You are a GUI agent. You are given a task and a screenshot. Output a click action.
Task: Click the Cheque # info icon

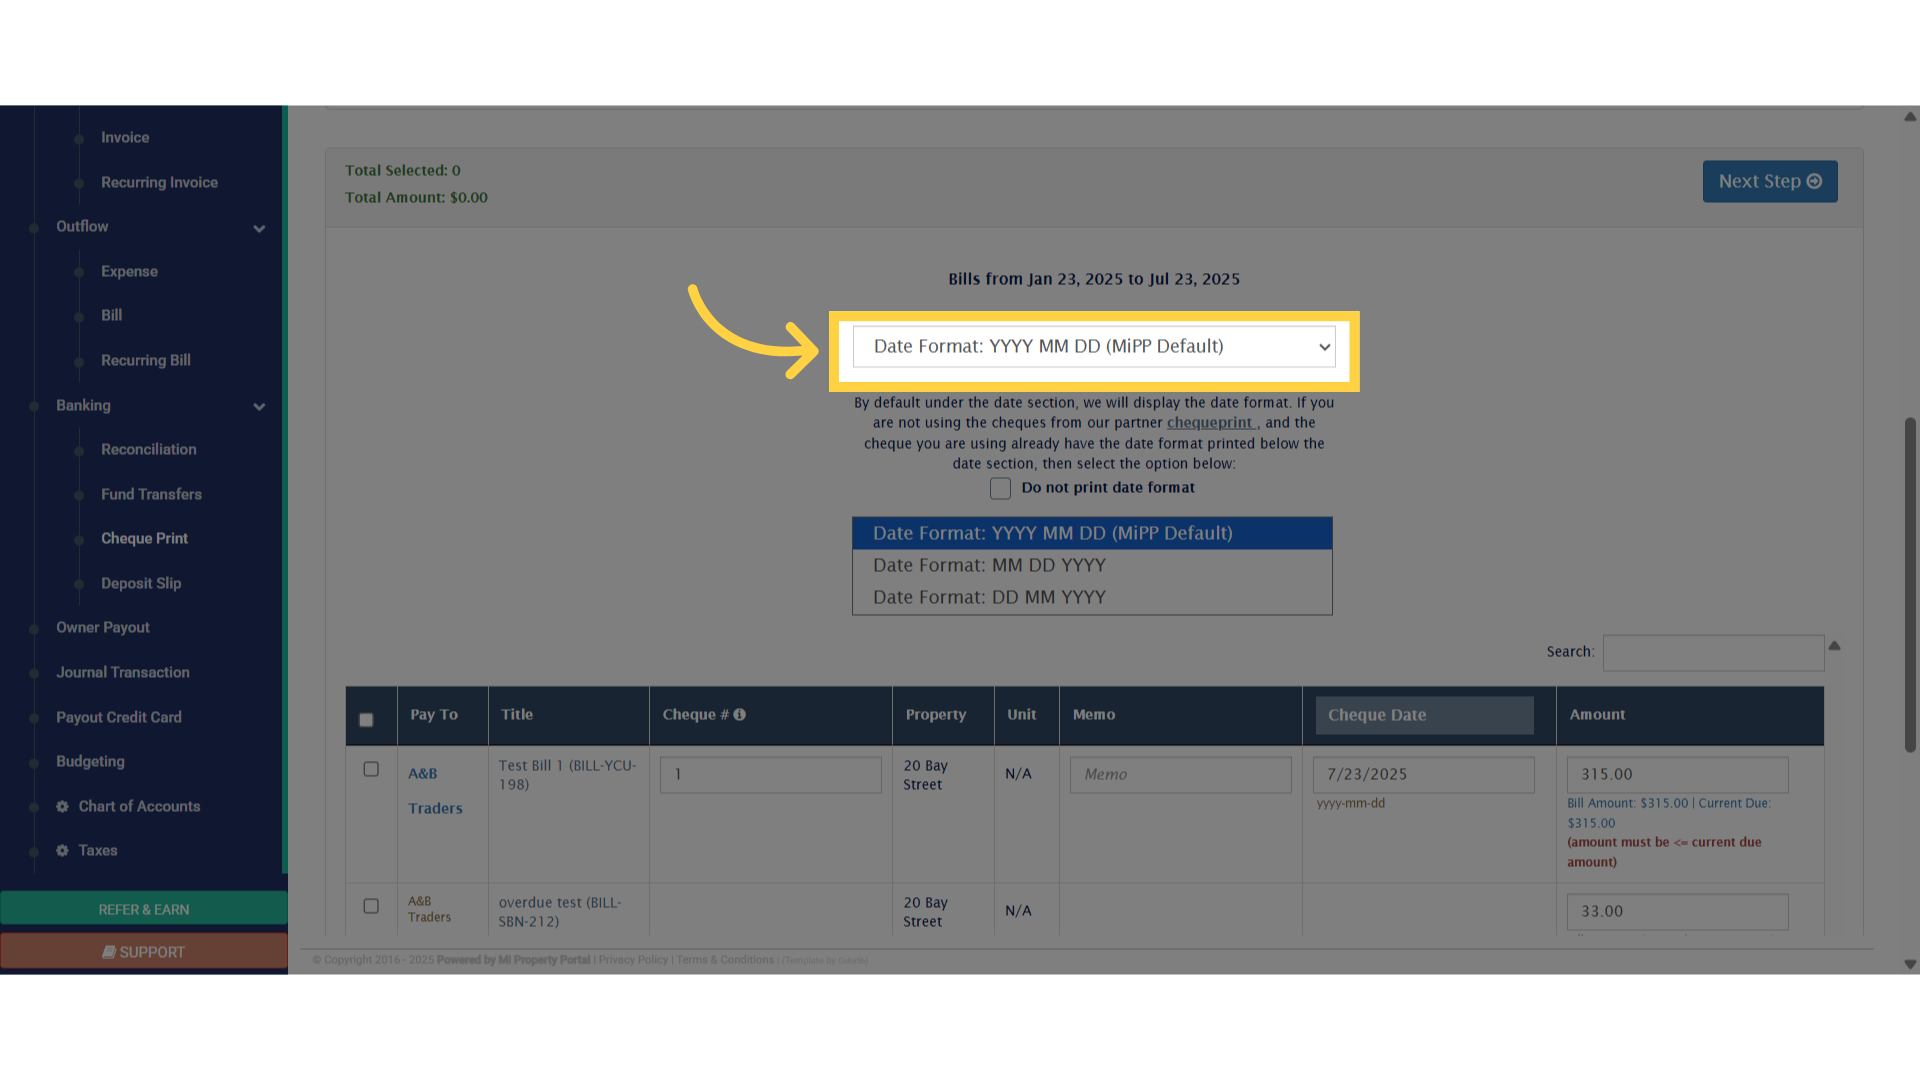click(740, 715)
